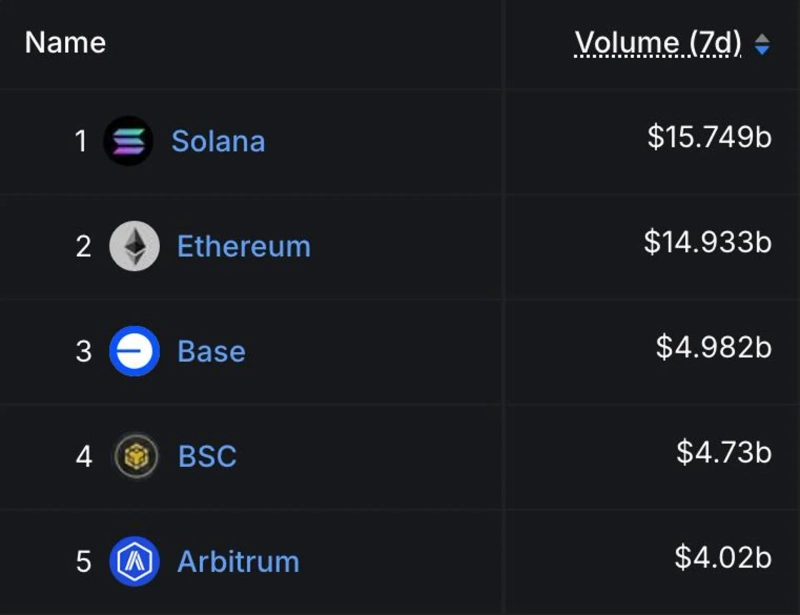Image resolution: width=800 pixels, height=615 pixels.
Task: Click rank number 1 beside Solana
Action: (x=82, y=142)
